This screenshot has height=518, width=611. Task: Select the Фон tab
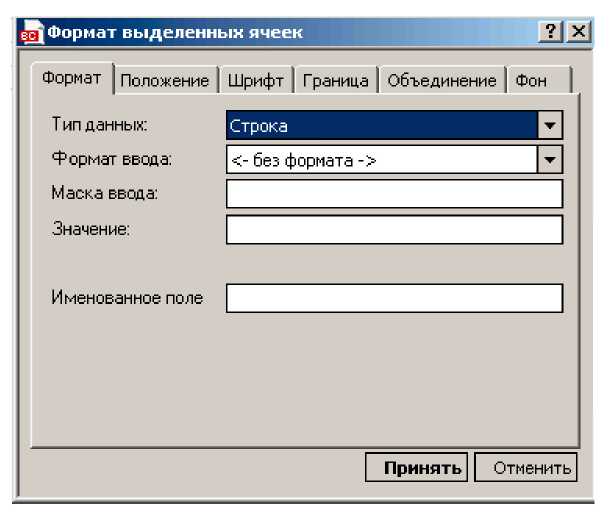point(539,81)
